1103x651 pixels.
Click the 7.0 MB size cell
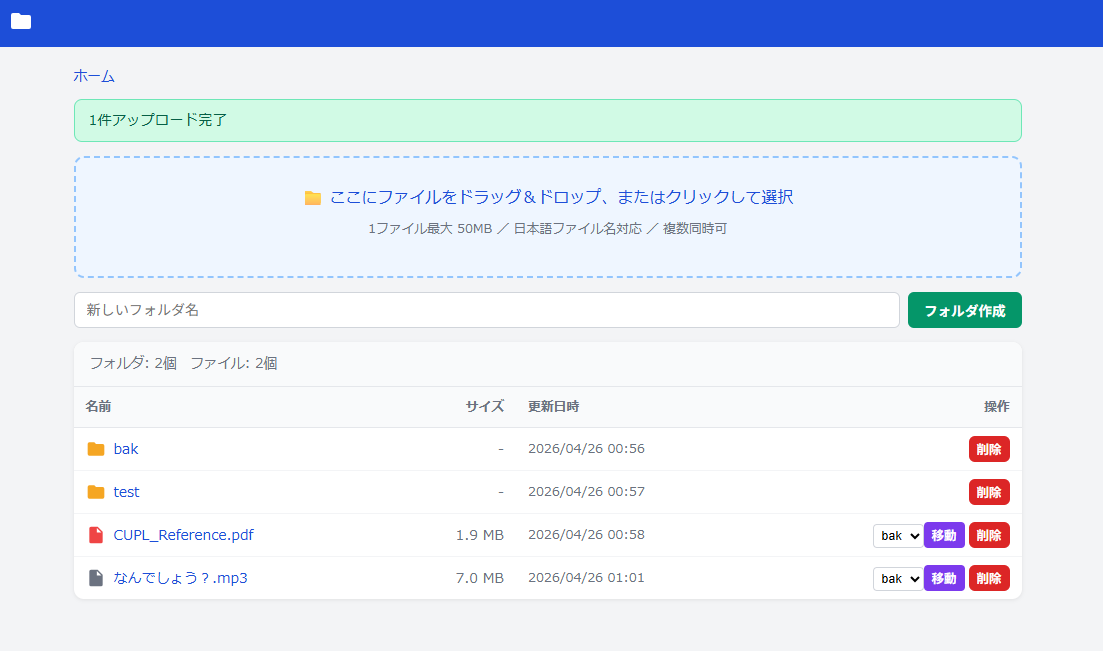pos(480,578)
